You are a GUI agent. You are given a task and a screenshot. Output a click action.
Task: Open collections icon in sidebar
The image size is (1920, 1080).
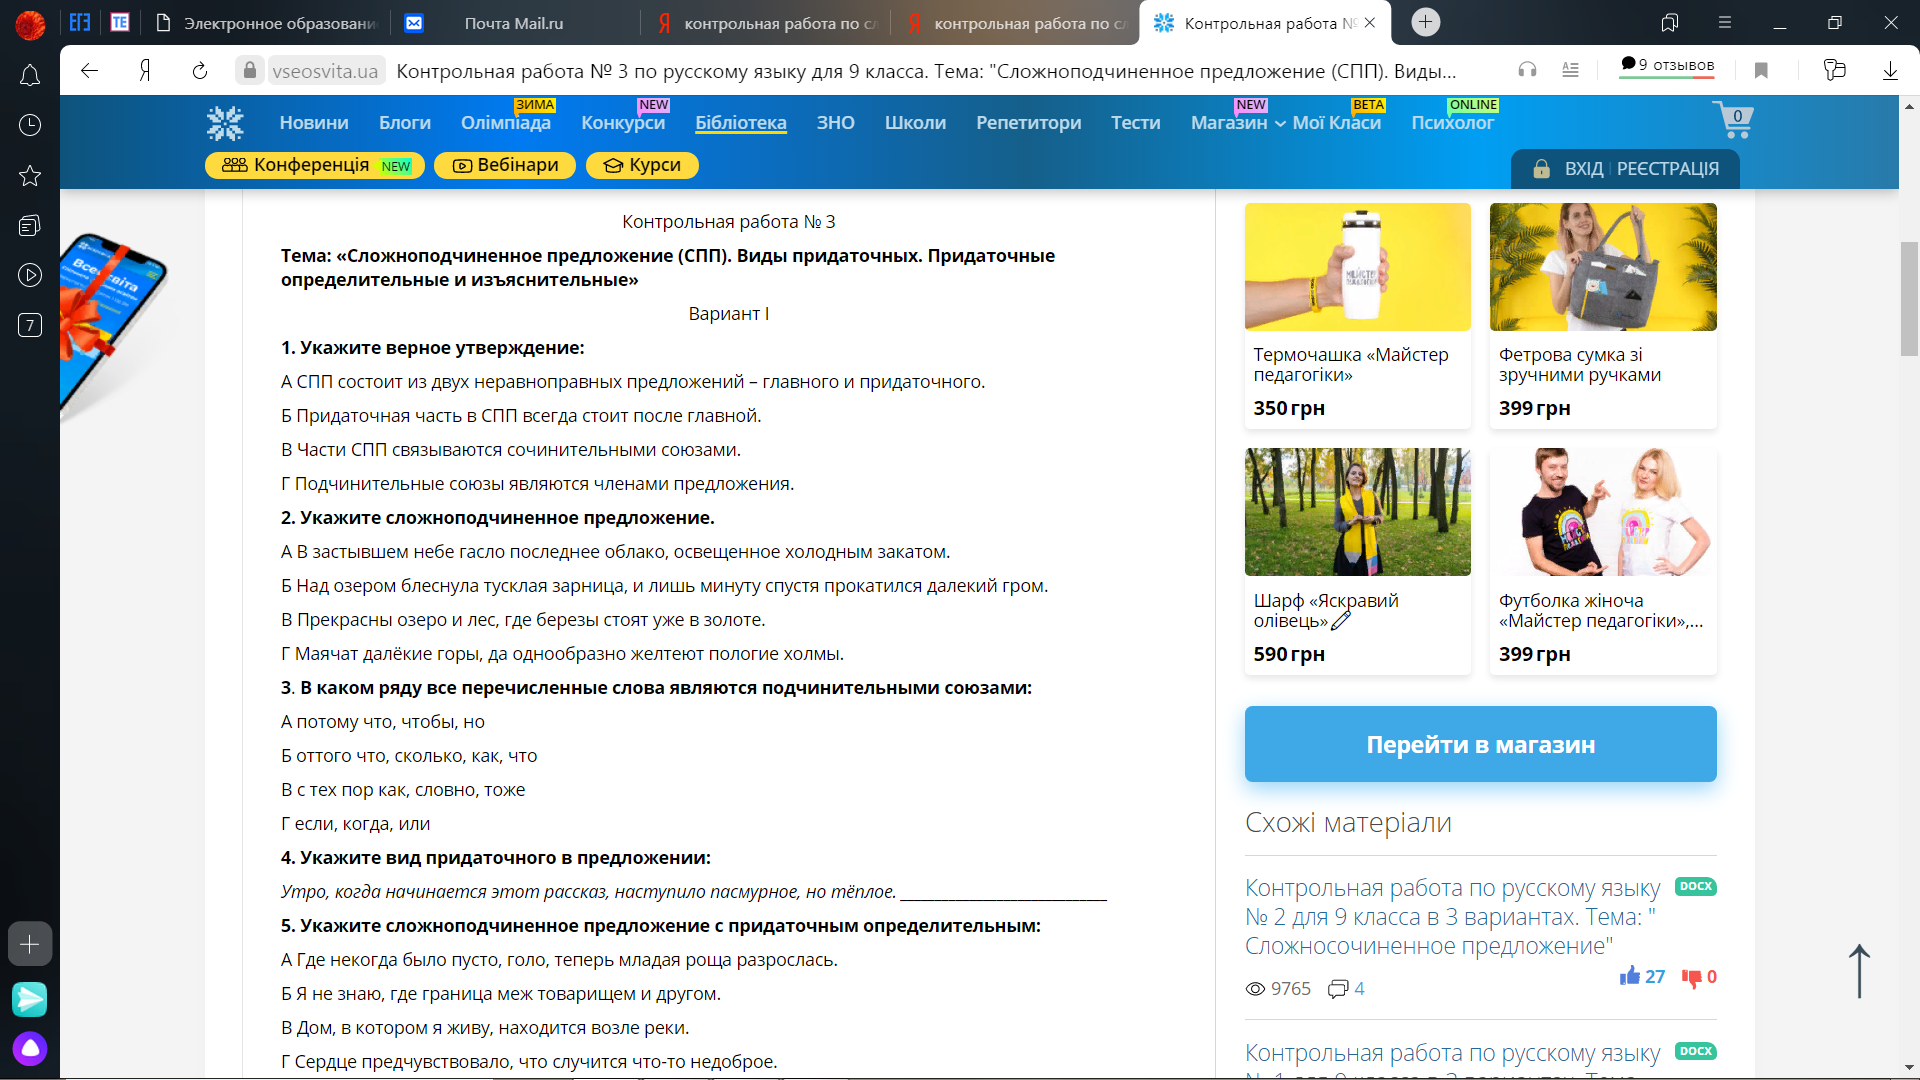[x=30, y=226]
